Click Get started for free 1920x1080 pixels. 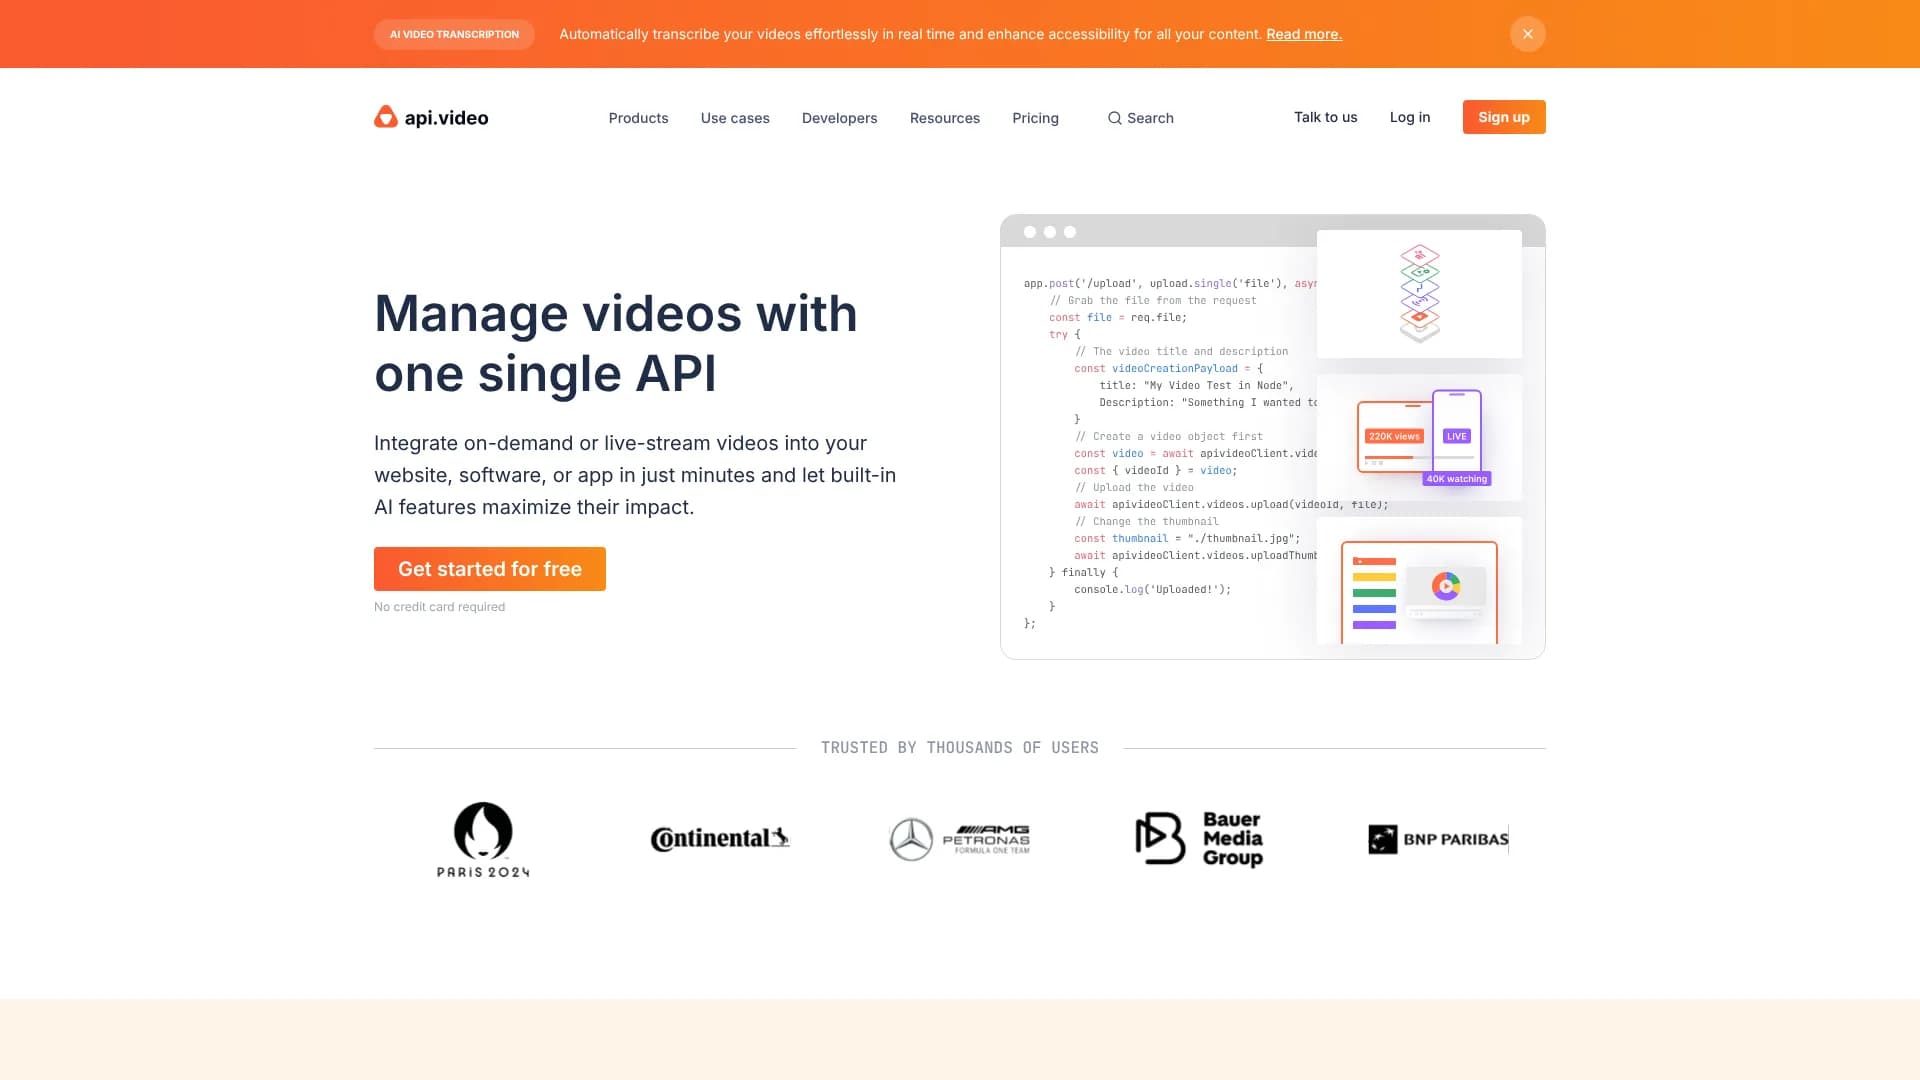coord(489,568)
